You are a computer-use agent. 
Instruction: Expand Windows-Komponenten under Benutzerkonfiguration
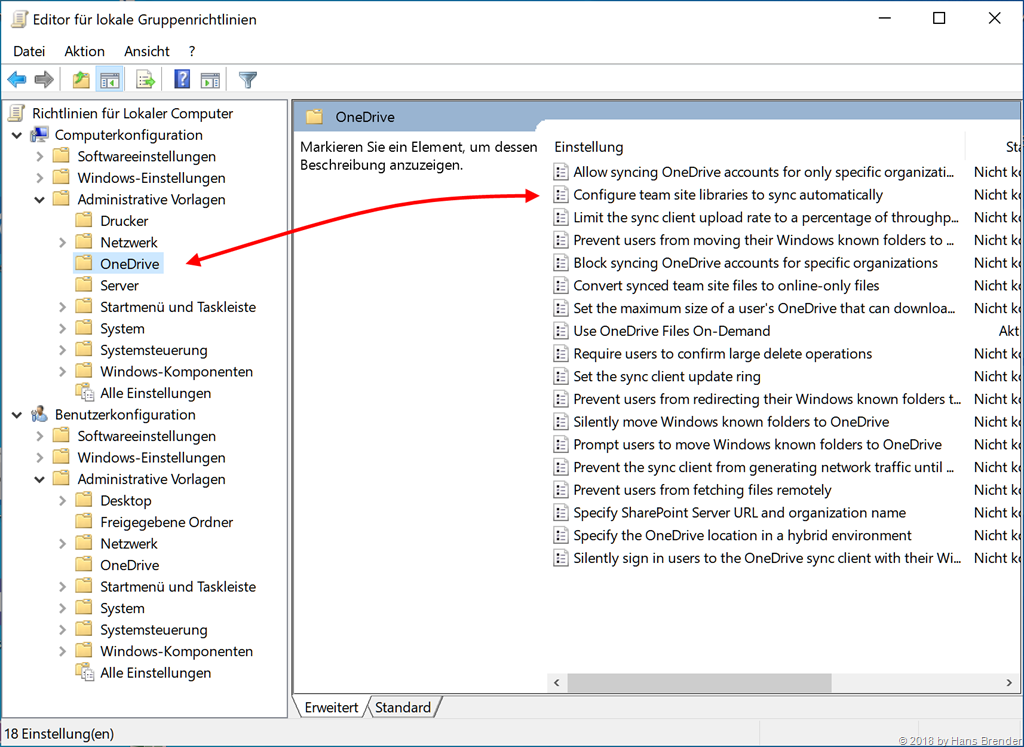click(63, 651)
